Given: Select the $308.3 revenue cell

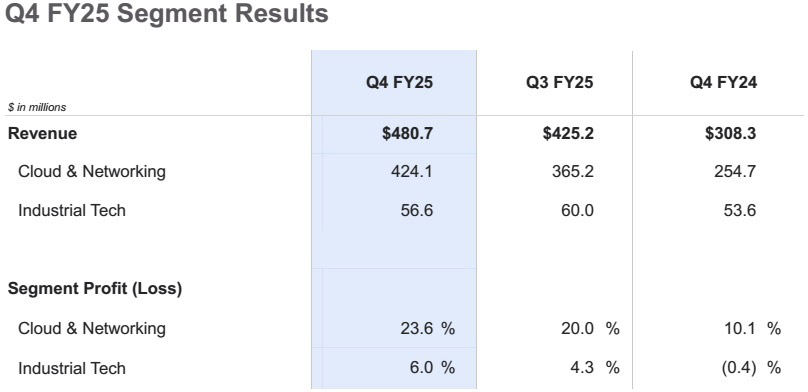Looking at the screenshot, I should click(x=731, y=133).
